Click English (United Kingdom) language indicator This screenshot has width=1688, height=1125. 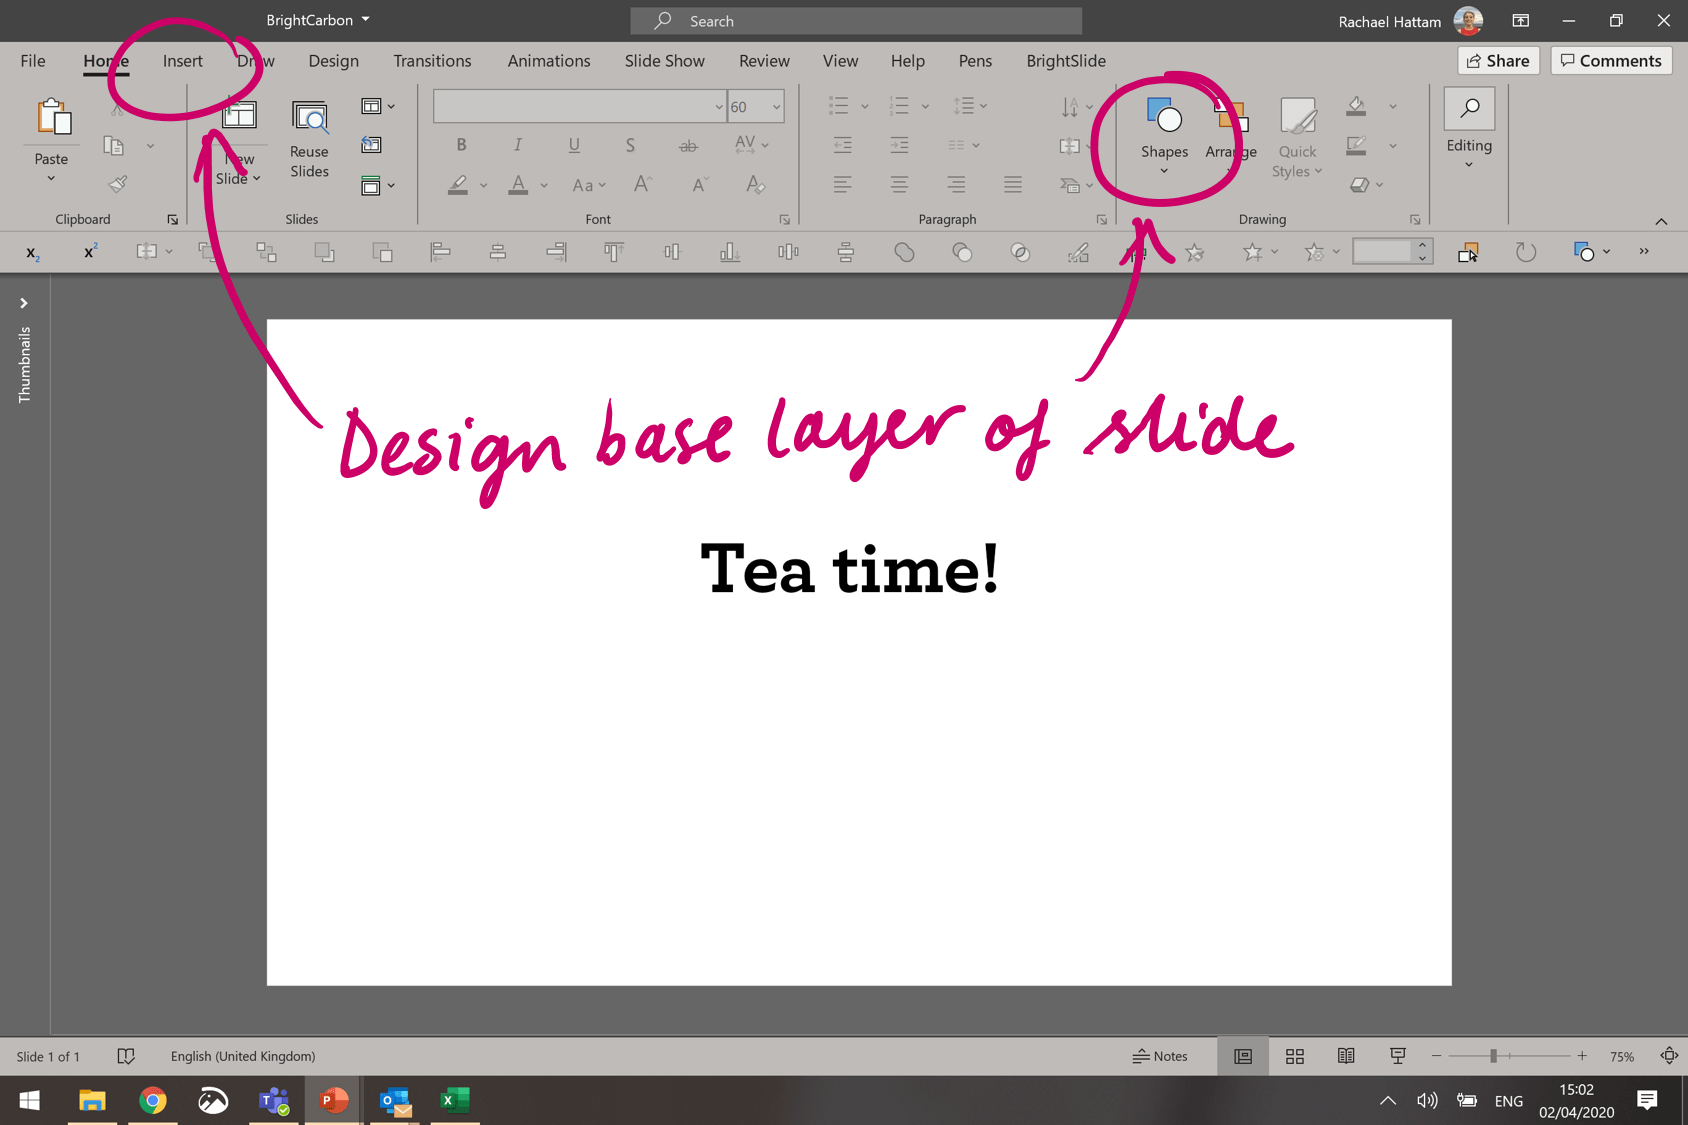click(243, 1056)
